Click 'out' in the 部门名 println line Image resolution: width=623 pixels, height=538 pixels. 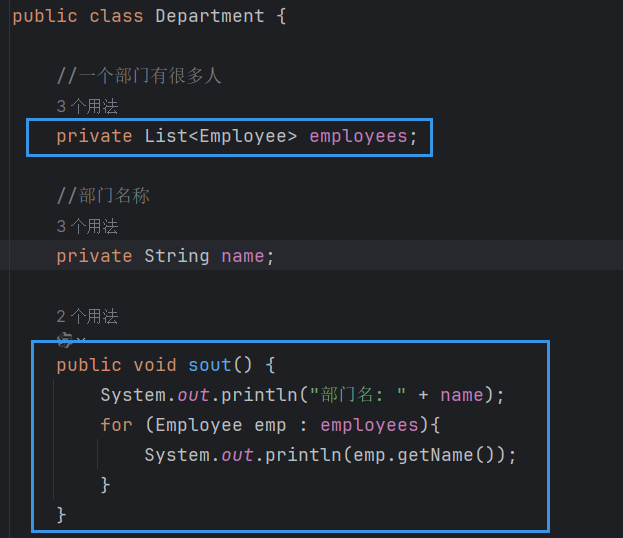(x=193, y=395)
